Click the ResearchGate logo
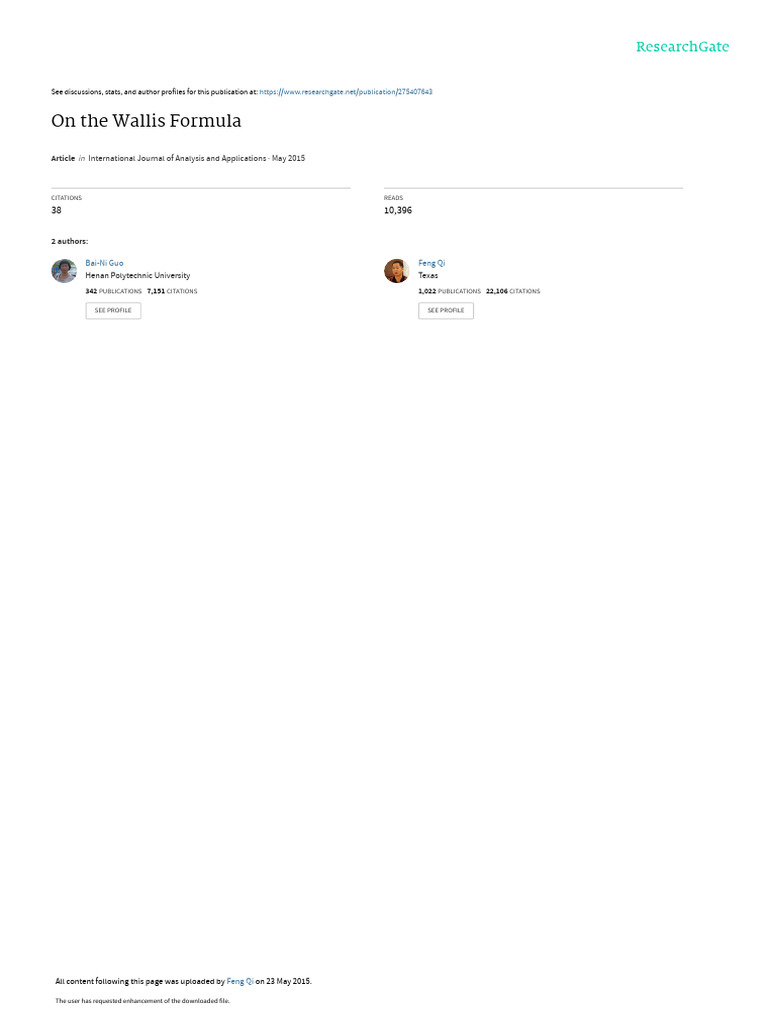 coord(682,47)
